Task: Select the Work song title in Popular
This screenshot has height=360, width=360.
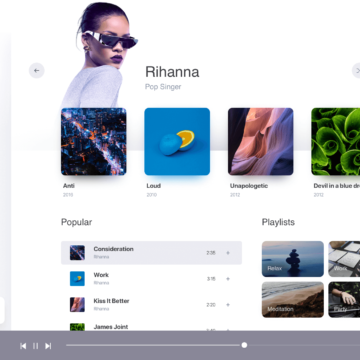Action: pyautogui.click(x=101, y=275)
